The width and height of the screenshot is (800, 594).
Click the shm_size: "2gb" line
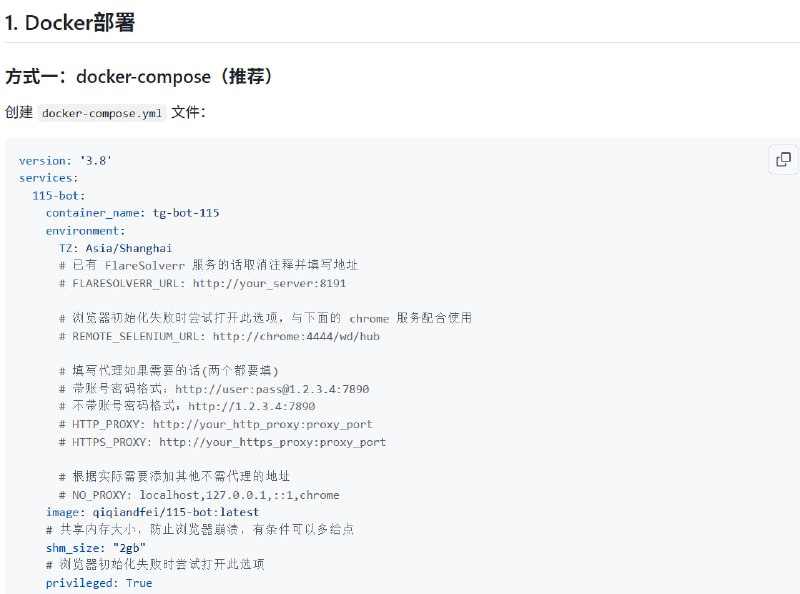click(96, 548)
